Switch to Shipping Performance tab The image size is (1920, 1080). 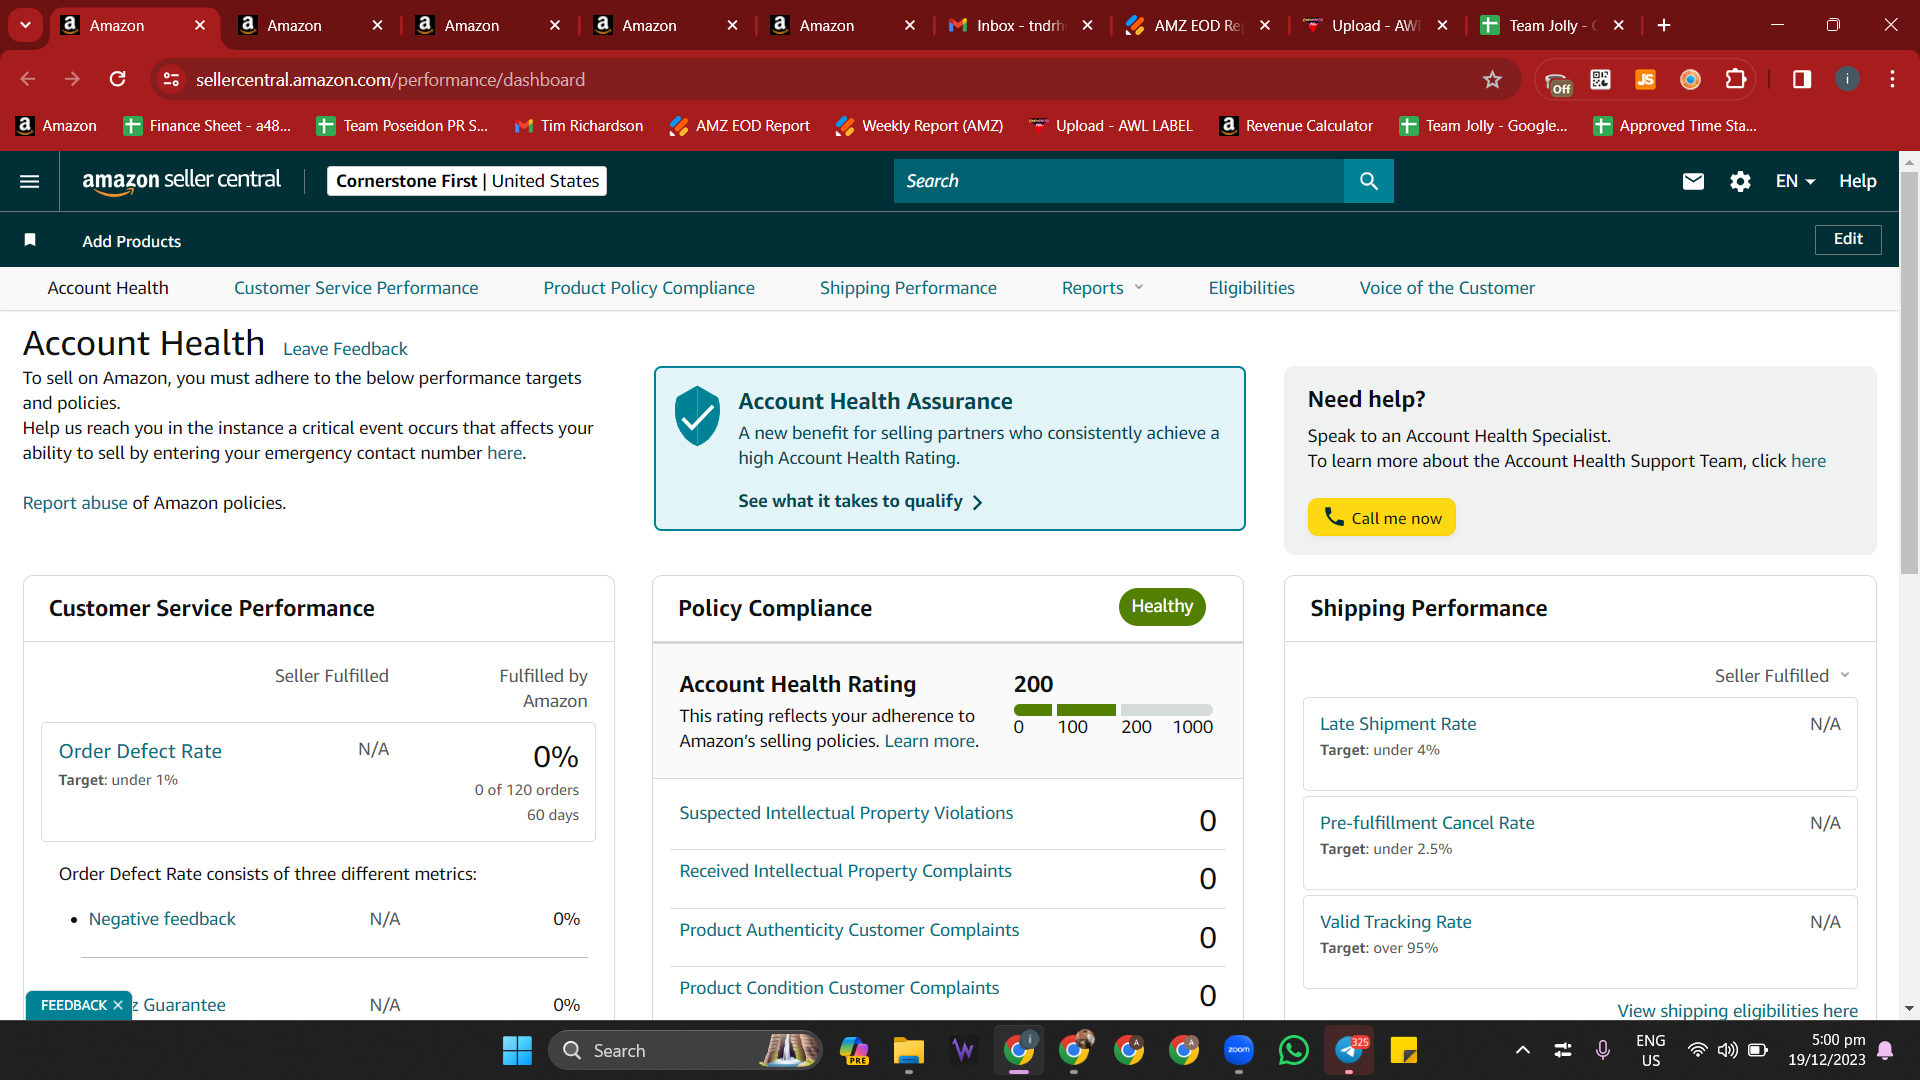[908, 288]
